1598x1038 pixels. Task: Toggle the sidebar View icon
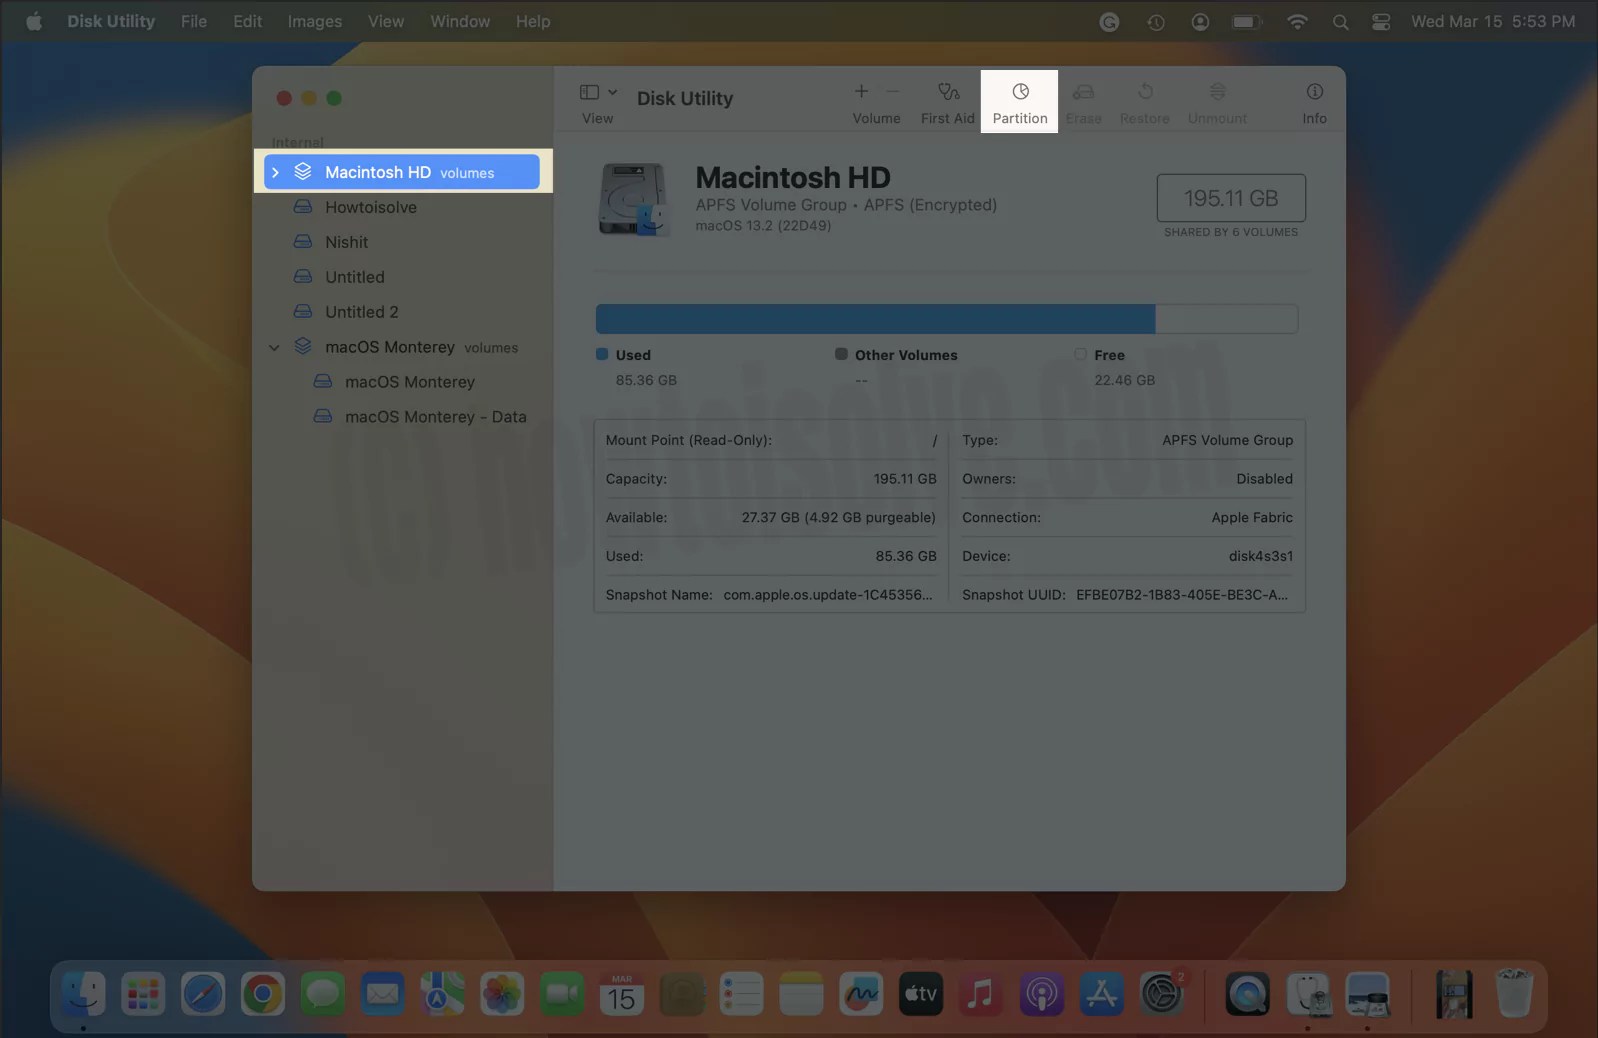[x=589, y=92]
